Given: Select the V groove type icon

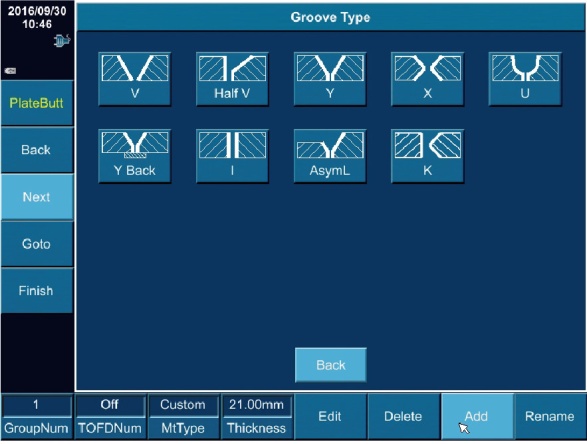Looking at the screenshot, I should click(x=134, y=79).
